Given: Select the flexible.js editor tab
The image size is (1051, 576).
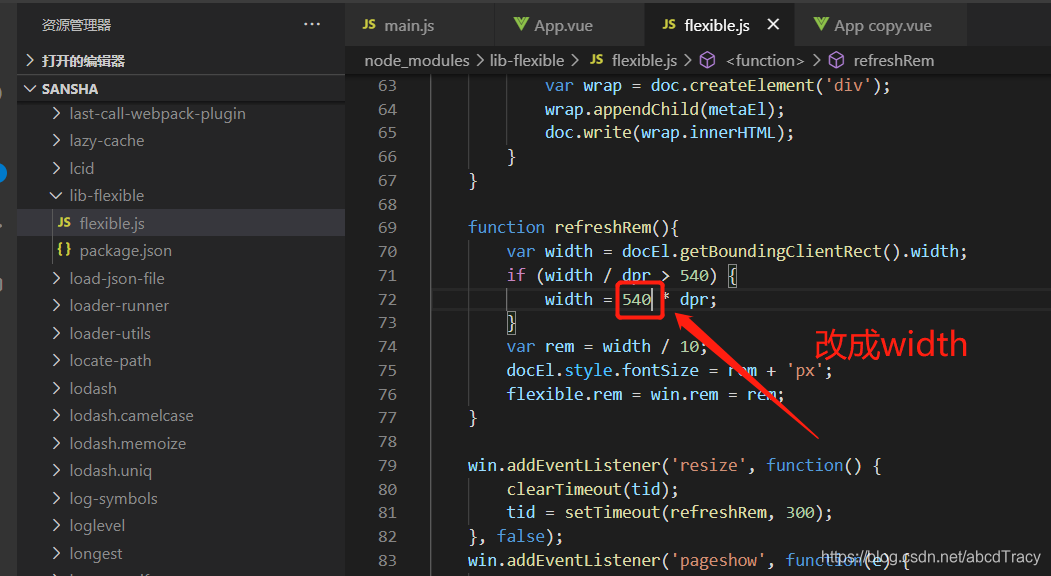Looking at the screenshot, I should coord(719,25).
